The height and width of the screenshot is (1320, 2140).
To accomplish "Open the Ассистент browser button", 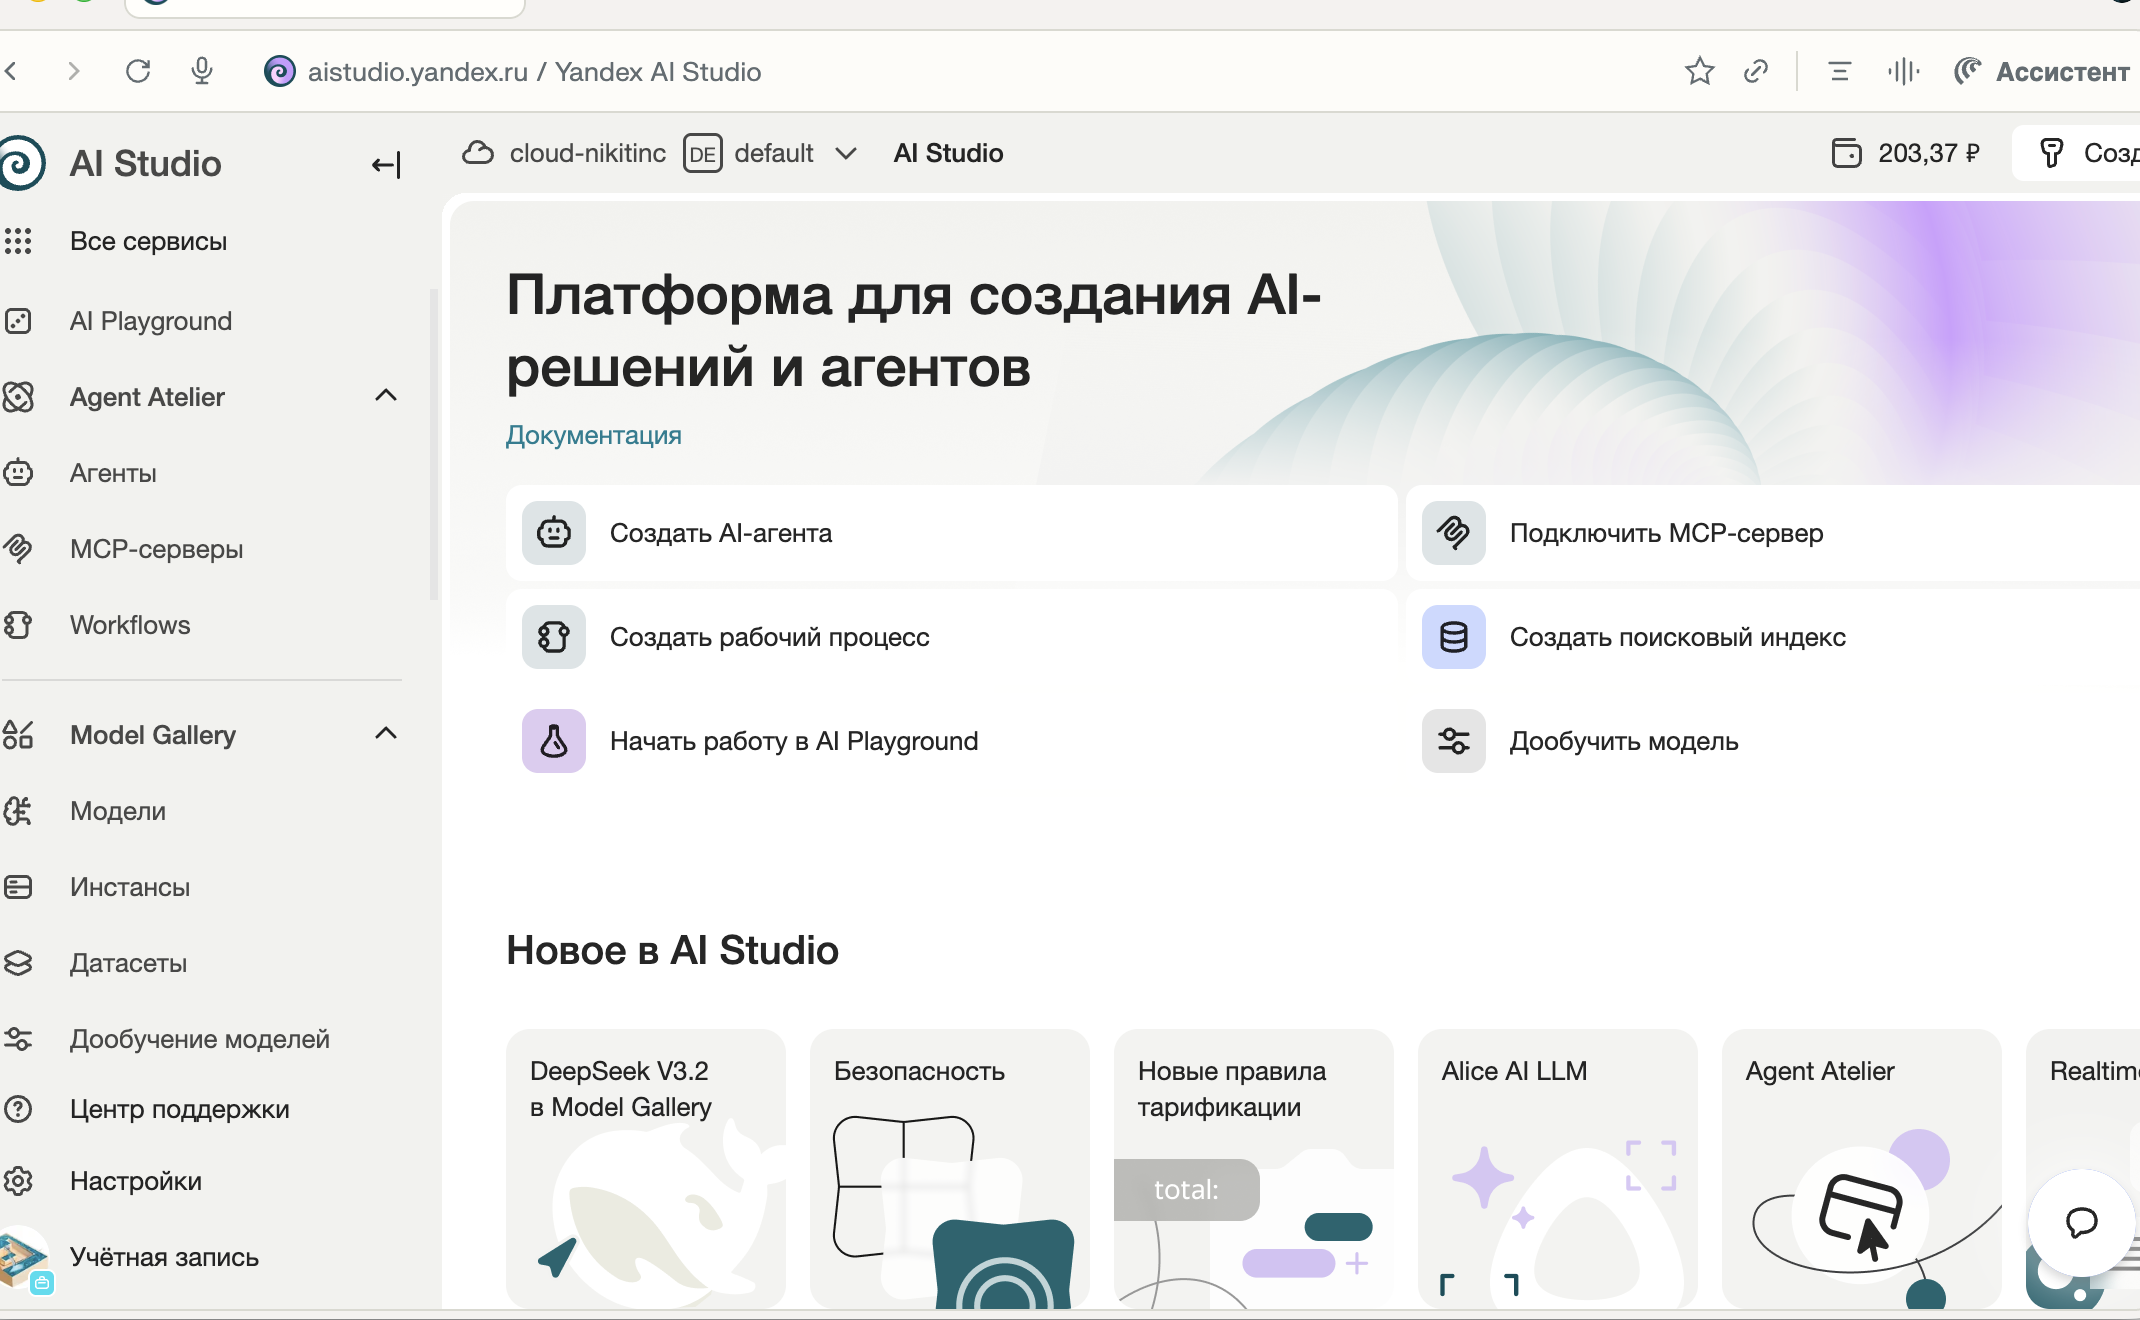I will [x=2044, y=72].
